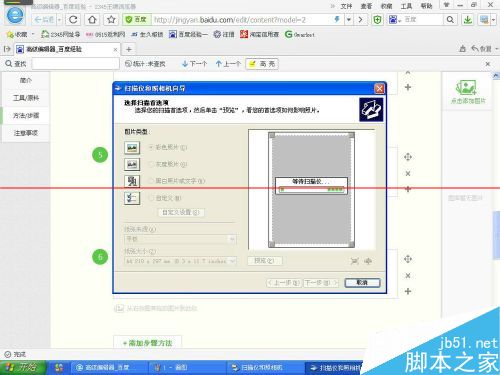500x375 pixels.
Task: Select the 黑白照片或文字 radio option
Action: click(x=151, y=181)
